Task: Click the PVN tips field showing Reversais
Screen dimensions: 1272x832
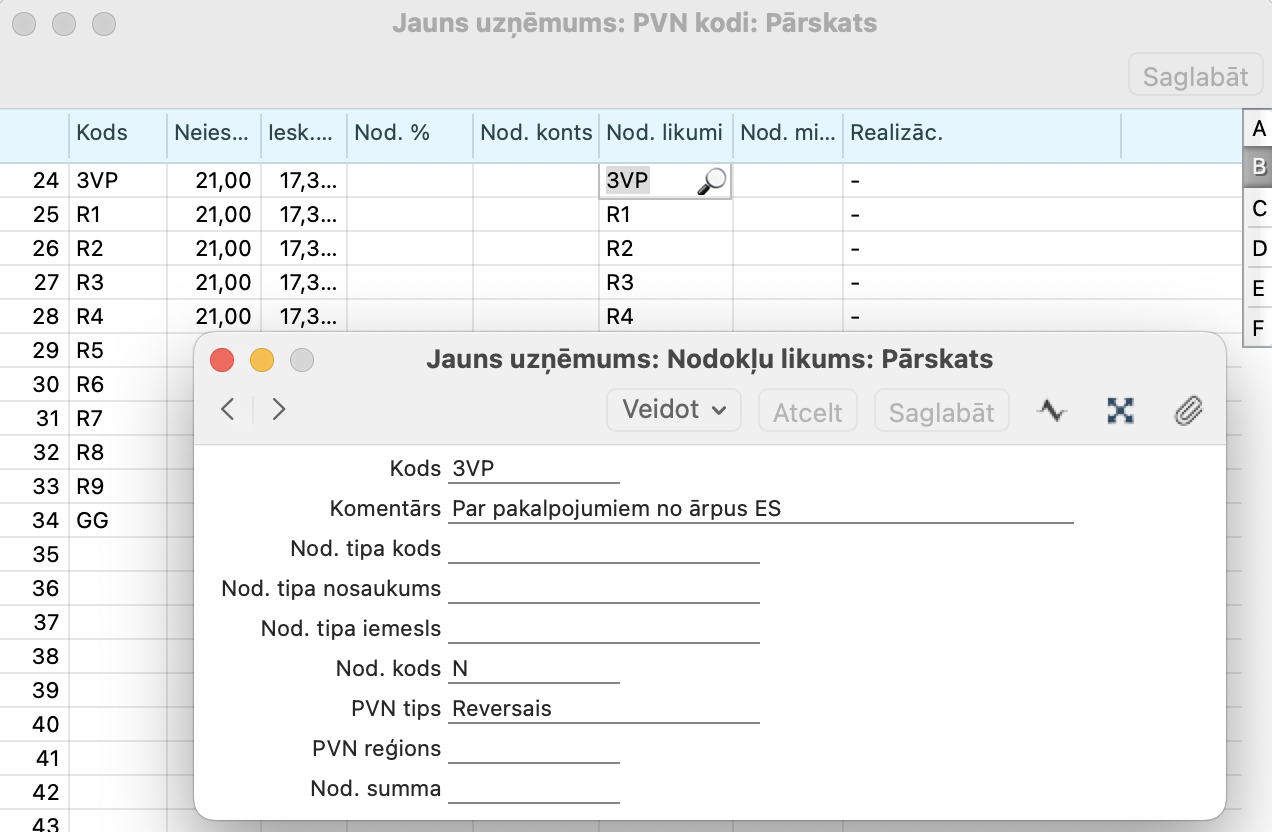Action: coord(604,709)
